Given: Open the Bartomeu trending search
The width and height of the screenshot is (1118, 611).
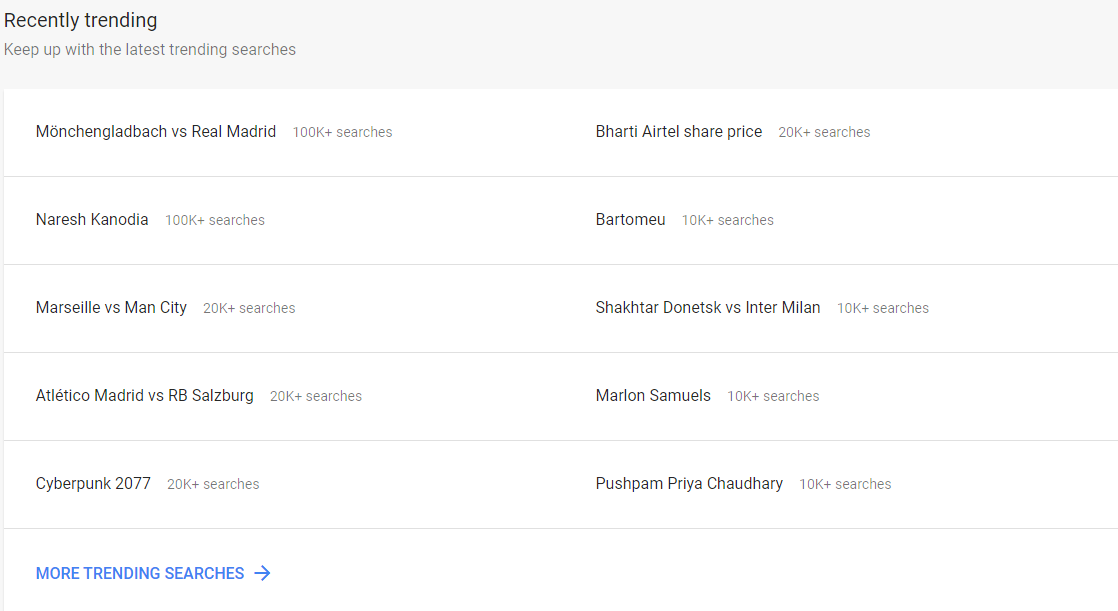Looking at the screenshot, I should pos(630,220).
